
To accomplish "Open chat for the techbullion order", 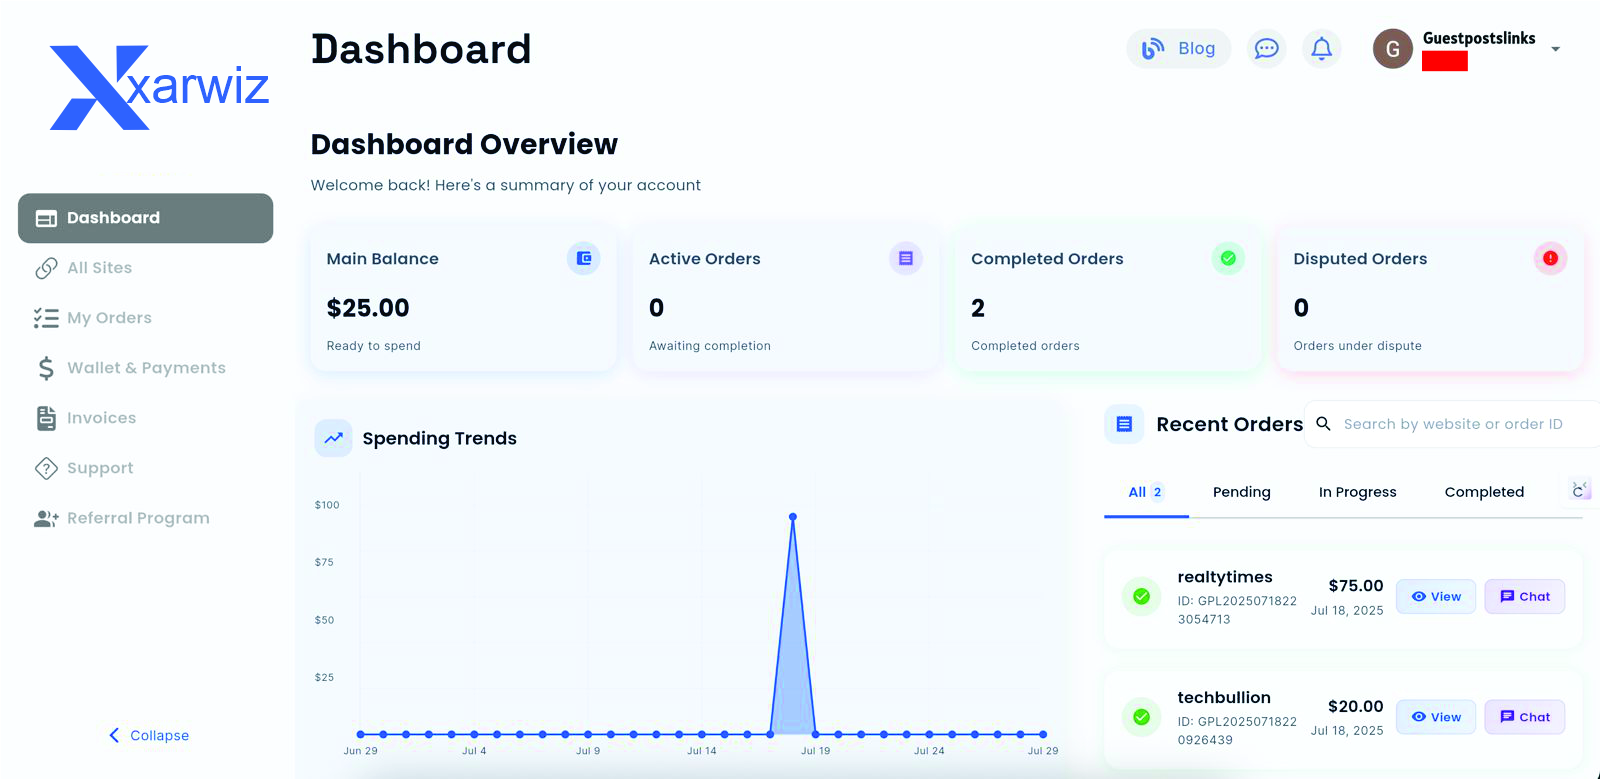I will [x=1525, y=717].
